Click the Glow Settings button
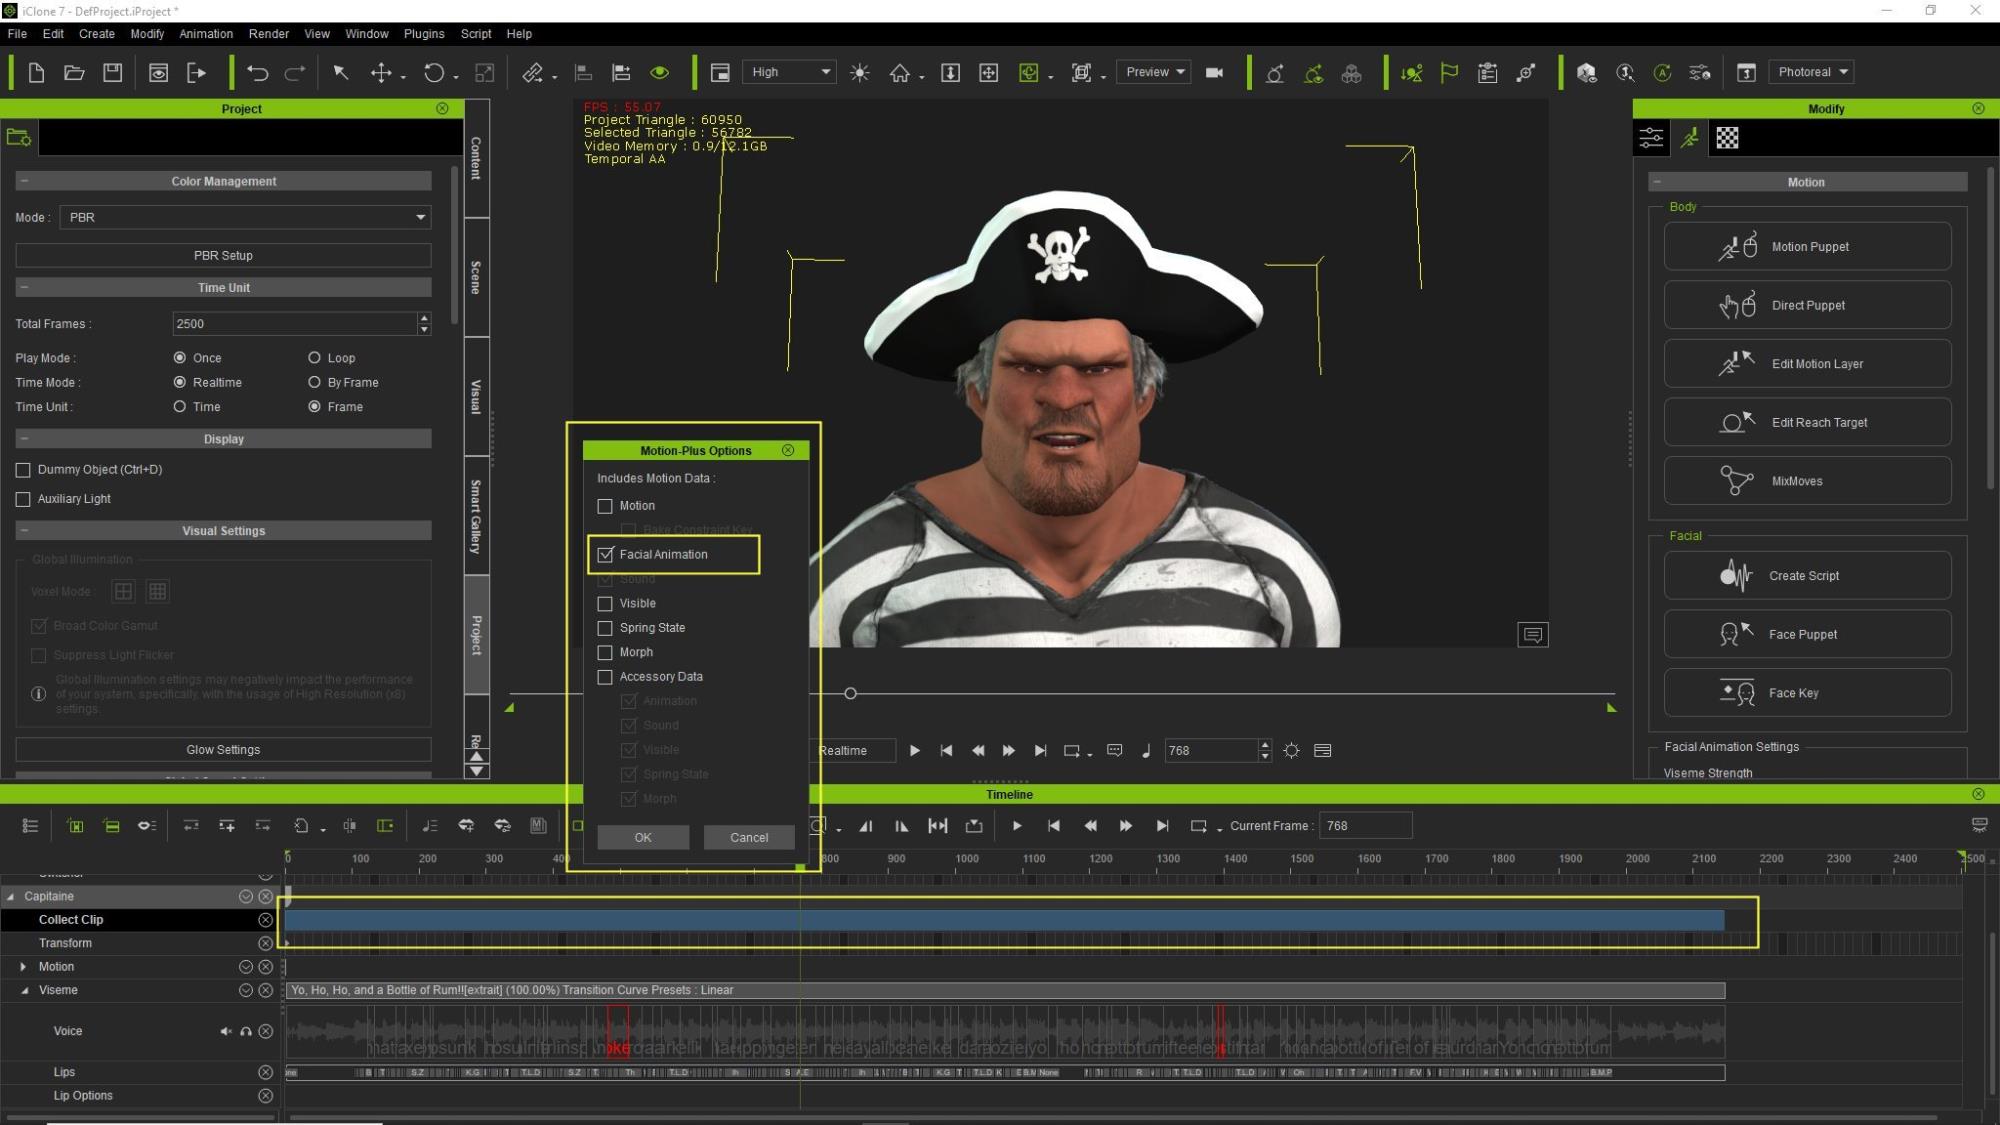Image resolution: width=2000 pixels, height=1125 pixels. 223,749
